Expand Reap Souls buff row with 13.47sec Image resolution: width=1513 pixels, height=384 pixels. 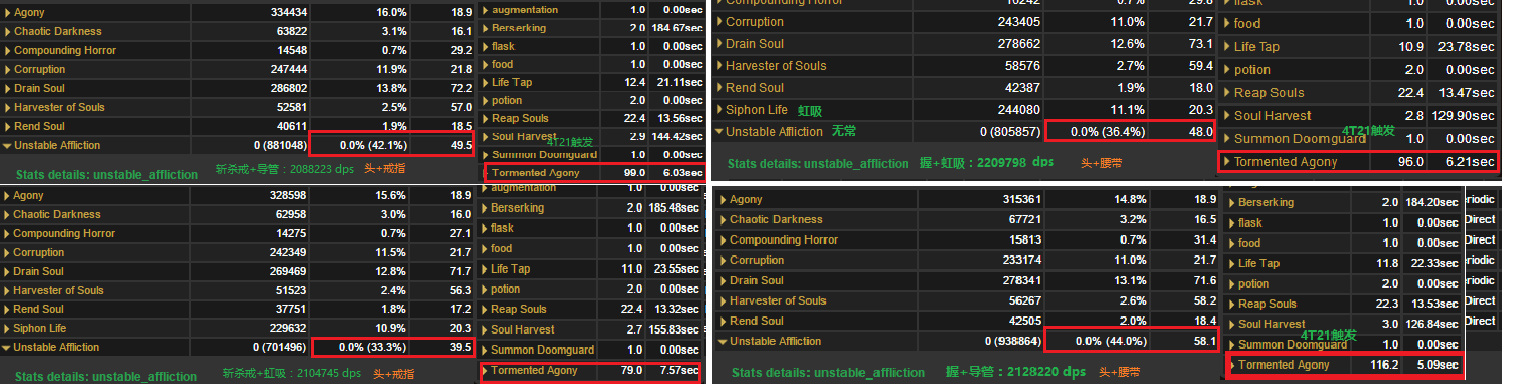pyautogui.click(x=1227, y=92)
